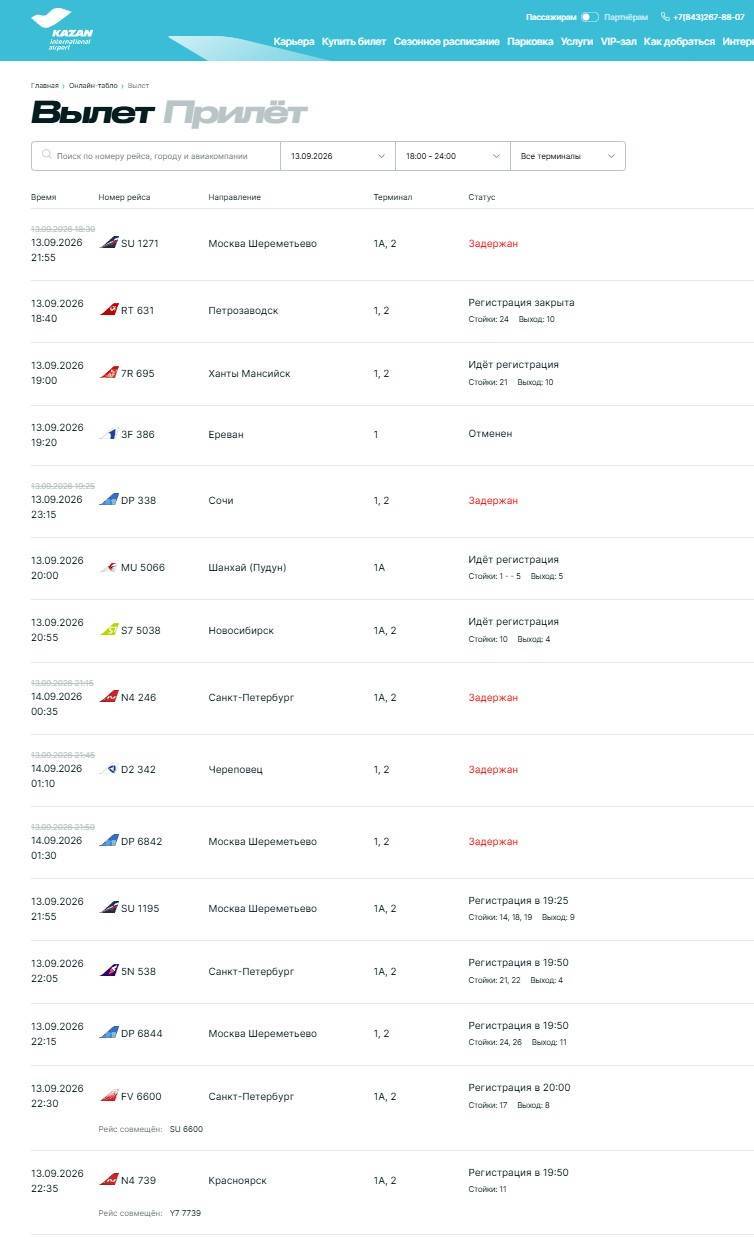The image size is (754, 1250).
Task: Click the Kazan International Airport logo
Action: [63, 28]
